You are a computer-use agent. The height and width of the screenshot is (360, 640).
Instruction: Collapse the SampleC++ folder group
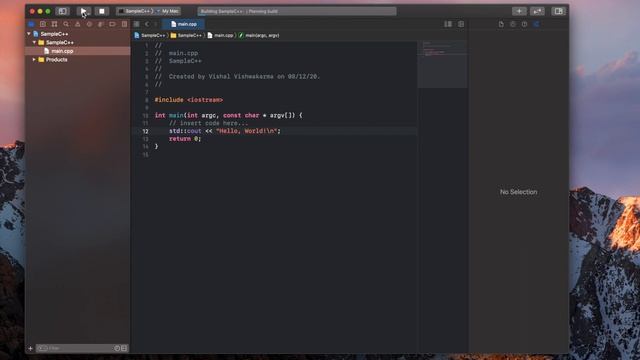pos(34,42)
